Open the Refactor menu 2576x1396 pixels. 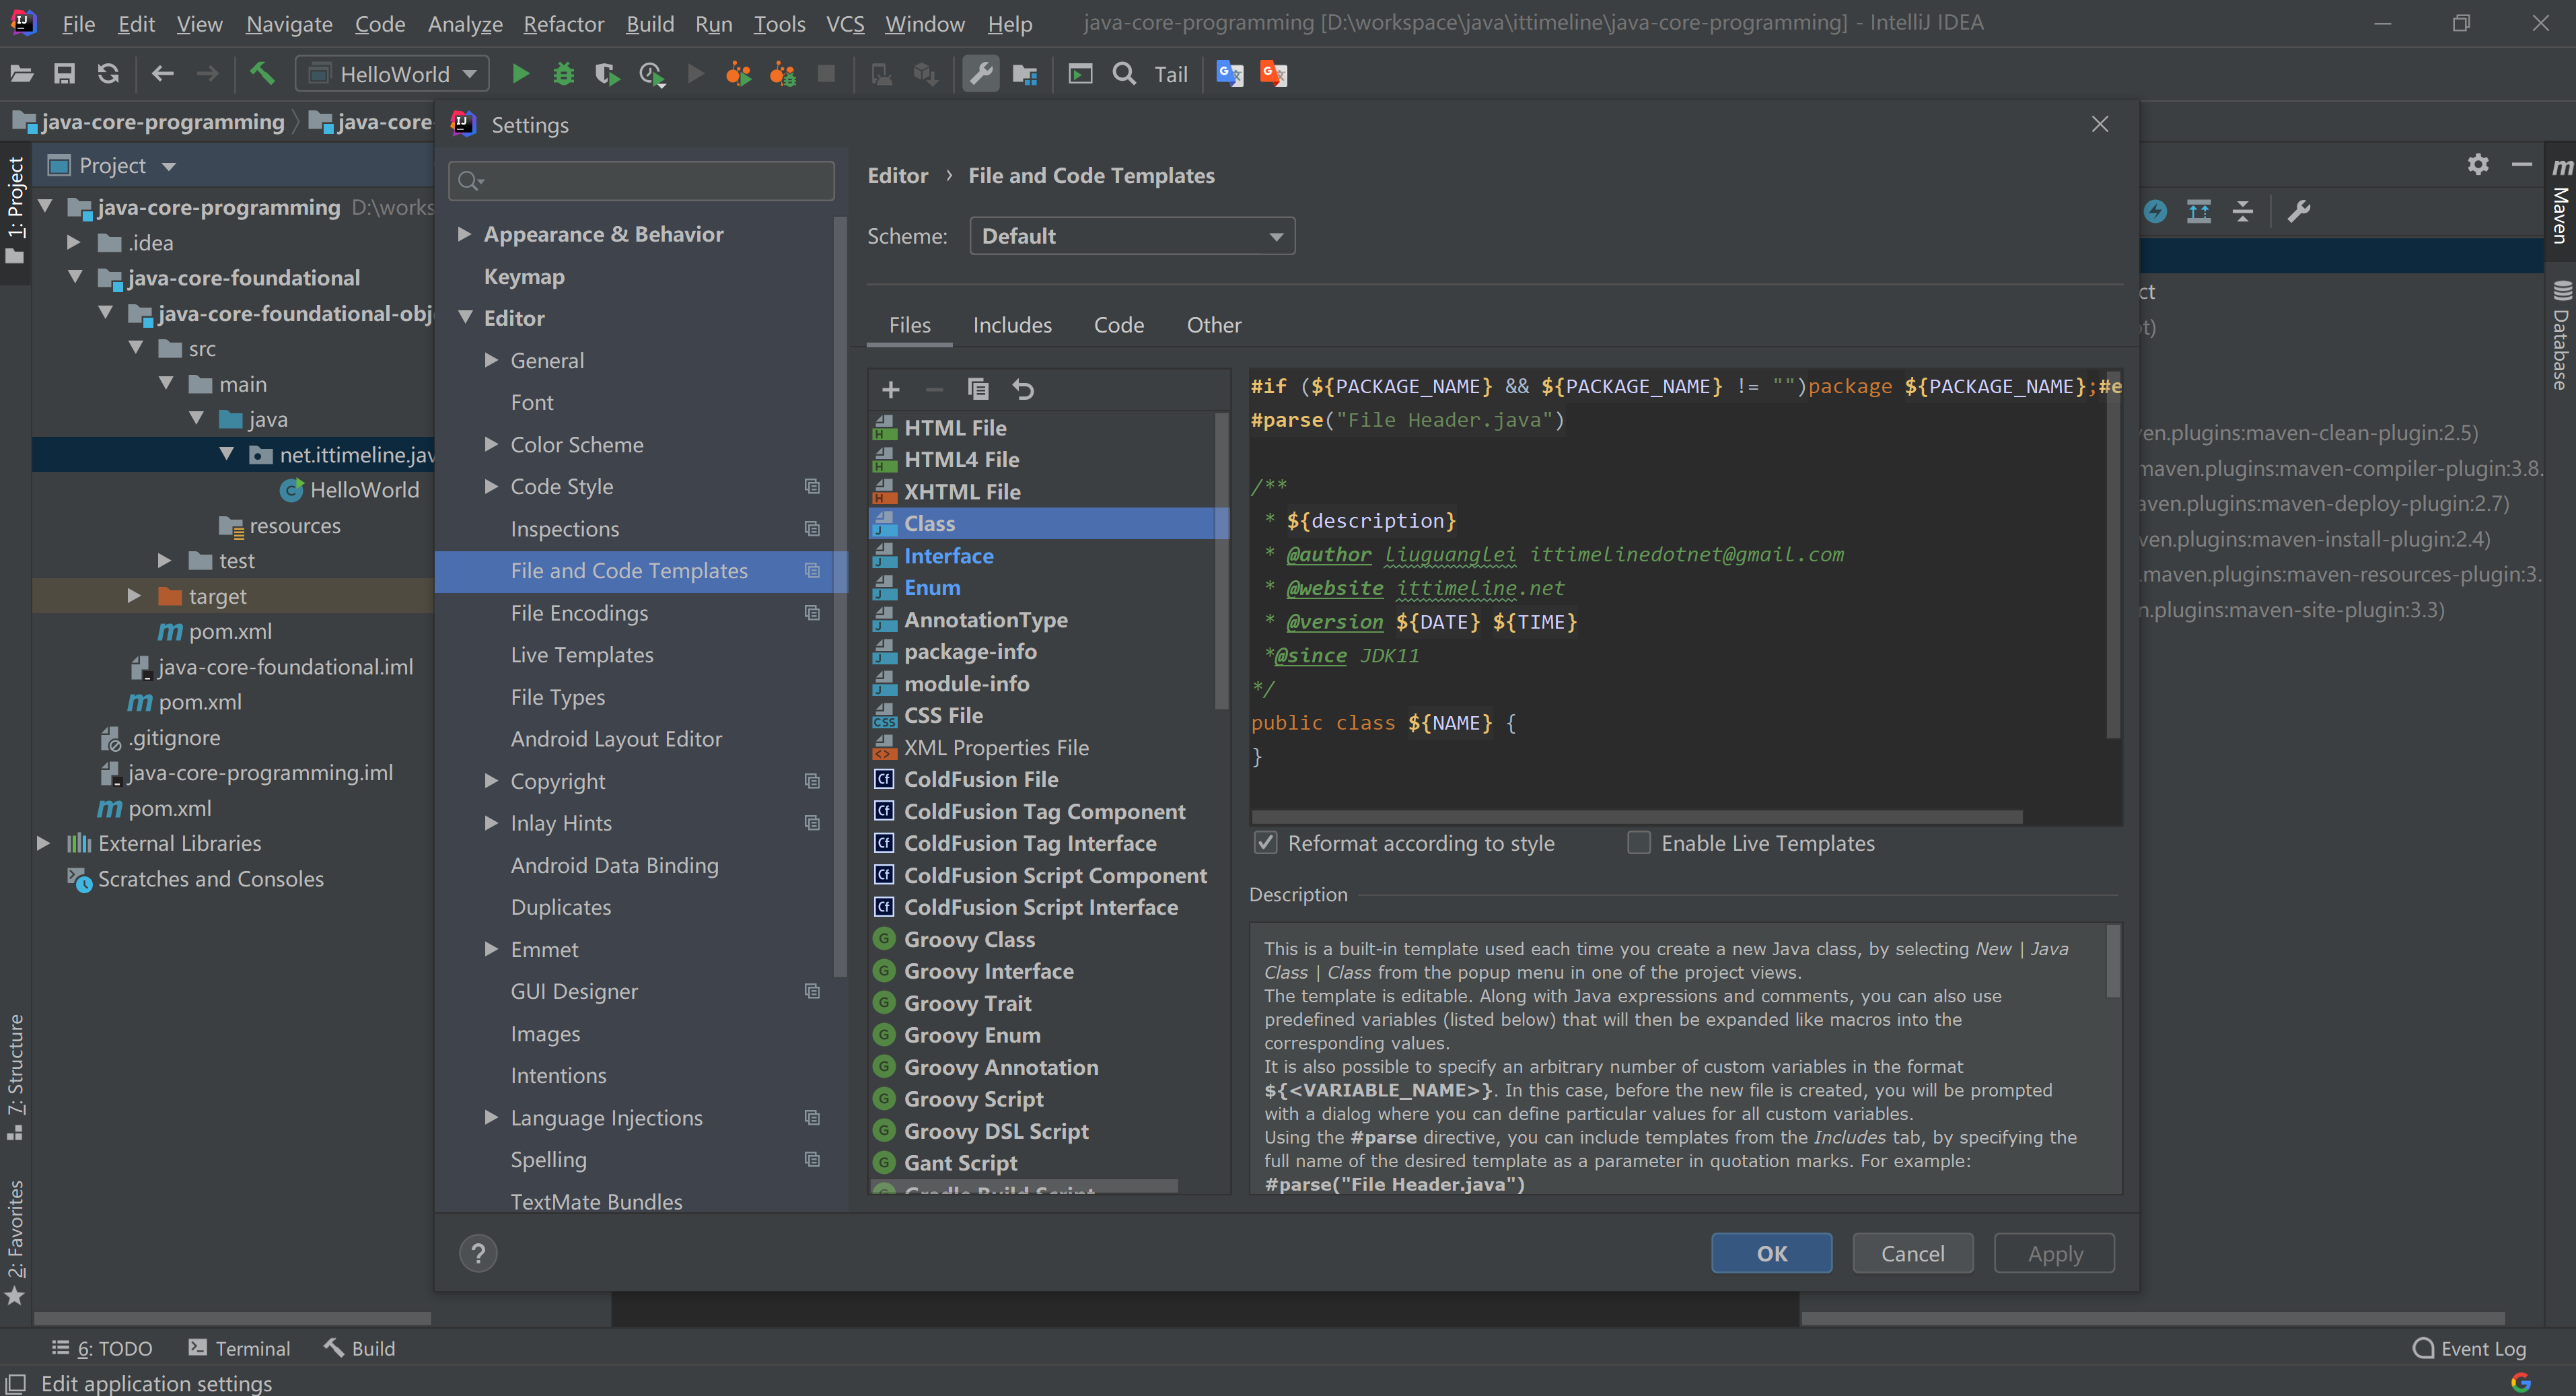pos(563,23)
